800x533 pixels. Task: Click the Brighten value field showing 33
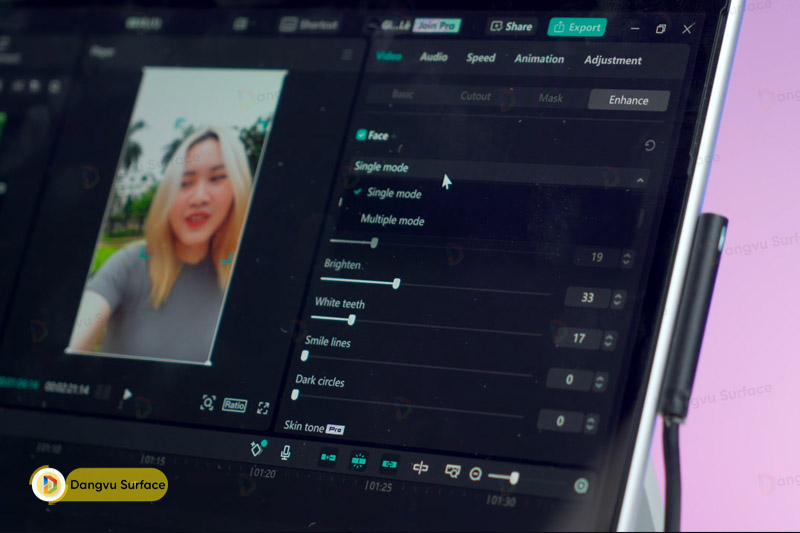(587, 297)
